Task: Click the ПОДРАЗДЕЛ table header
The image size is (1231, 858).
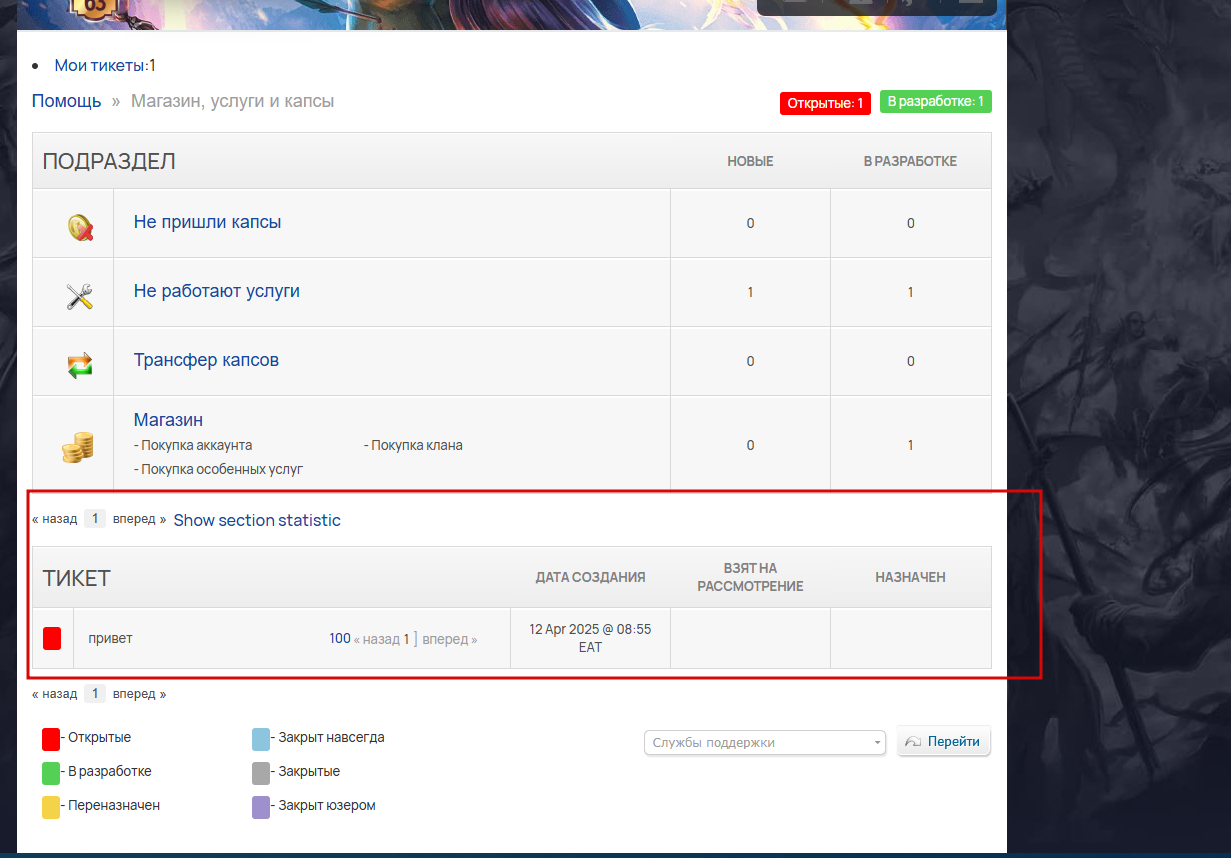Action: click(x=109, y=161)
